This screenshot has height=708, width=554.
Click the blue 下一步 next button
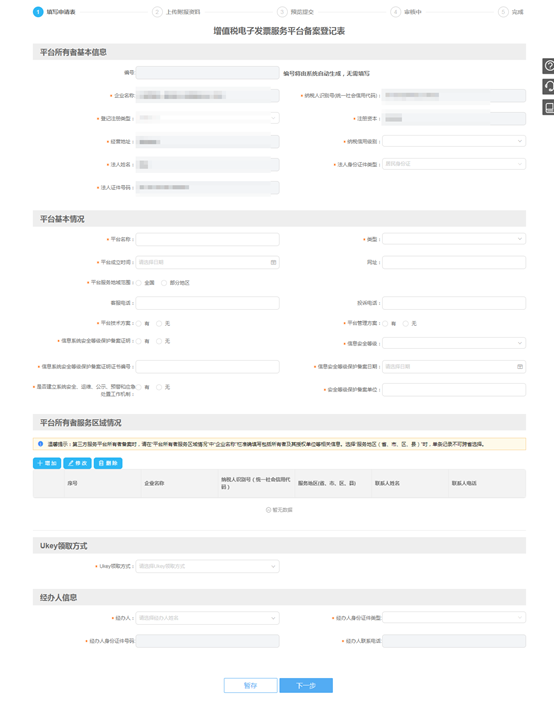(306, 685)
